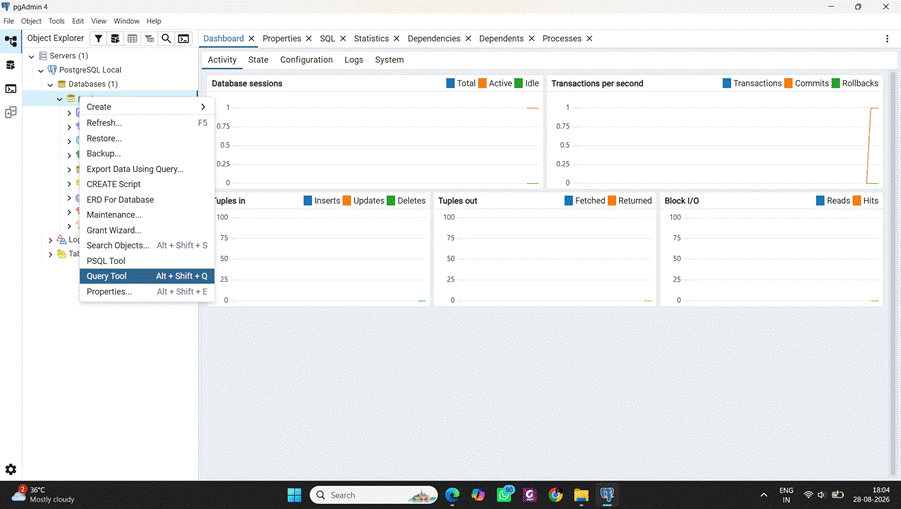
Task: Collapse the selected database node chevron
Action: (x=59, y=99)
